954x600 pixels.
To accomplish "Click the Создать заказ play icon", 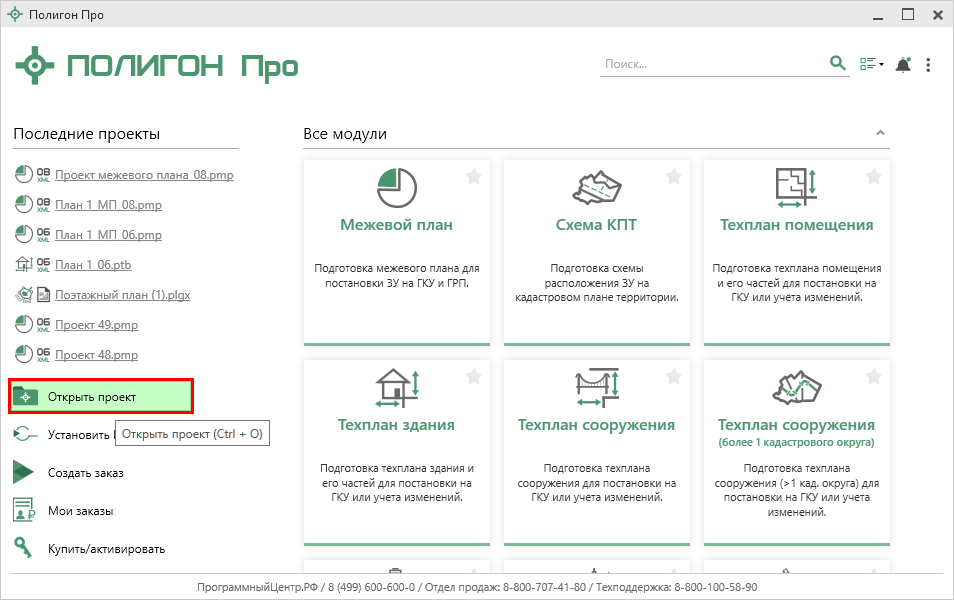I will [x=23, y=472].
